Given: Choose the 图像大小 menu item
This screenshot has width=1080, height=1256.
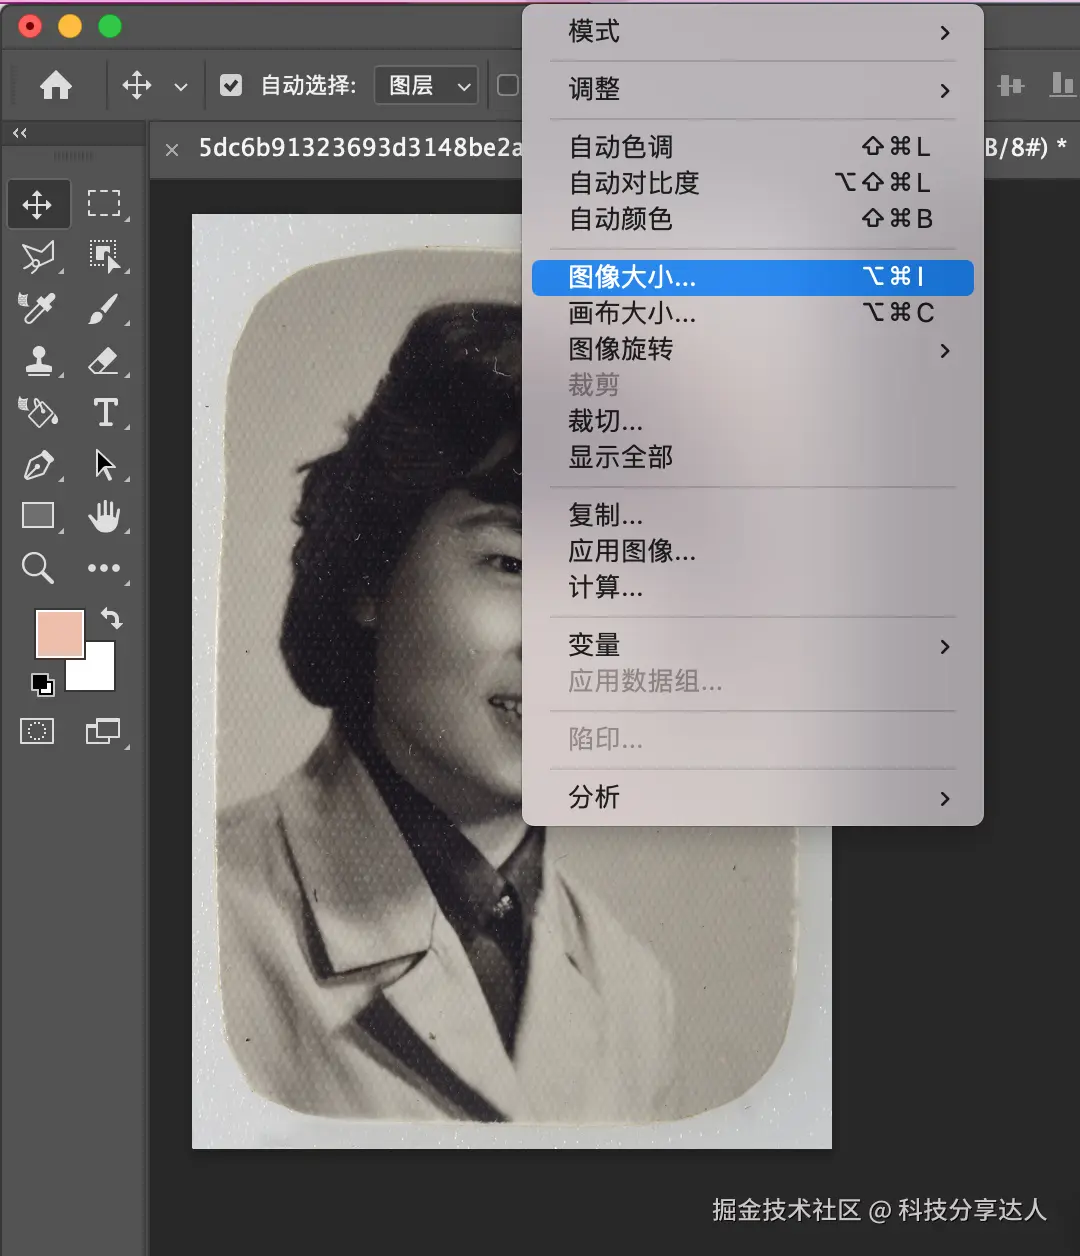Looking at the screenshot, I should tap(750, 278).
